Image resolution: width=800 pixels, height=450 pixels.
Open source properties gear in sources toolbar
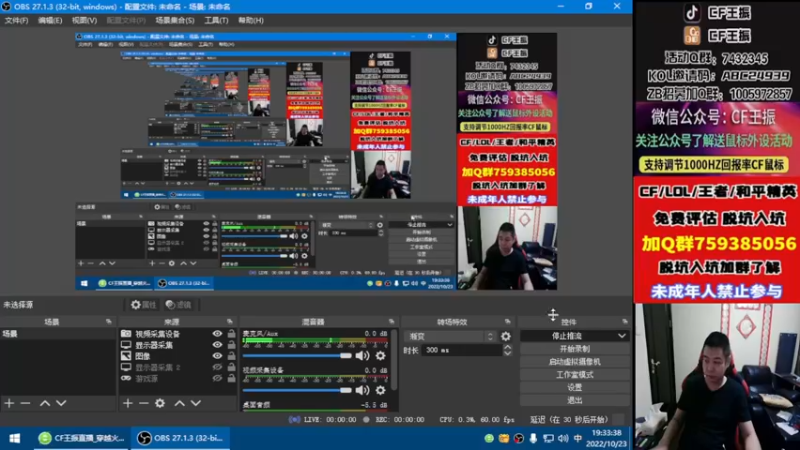160,403
